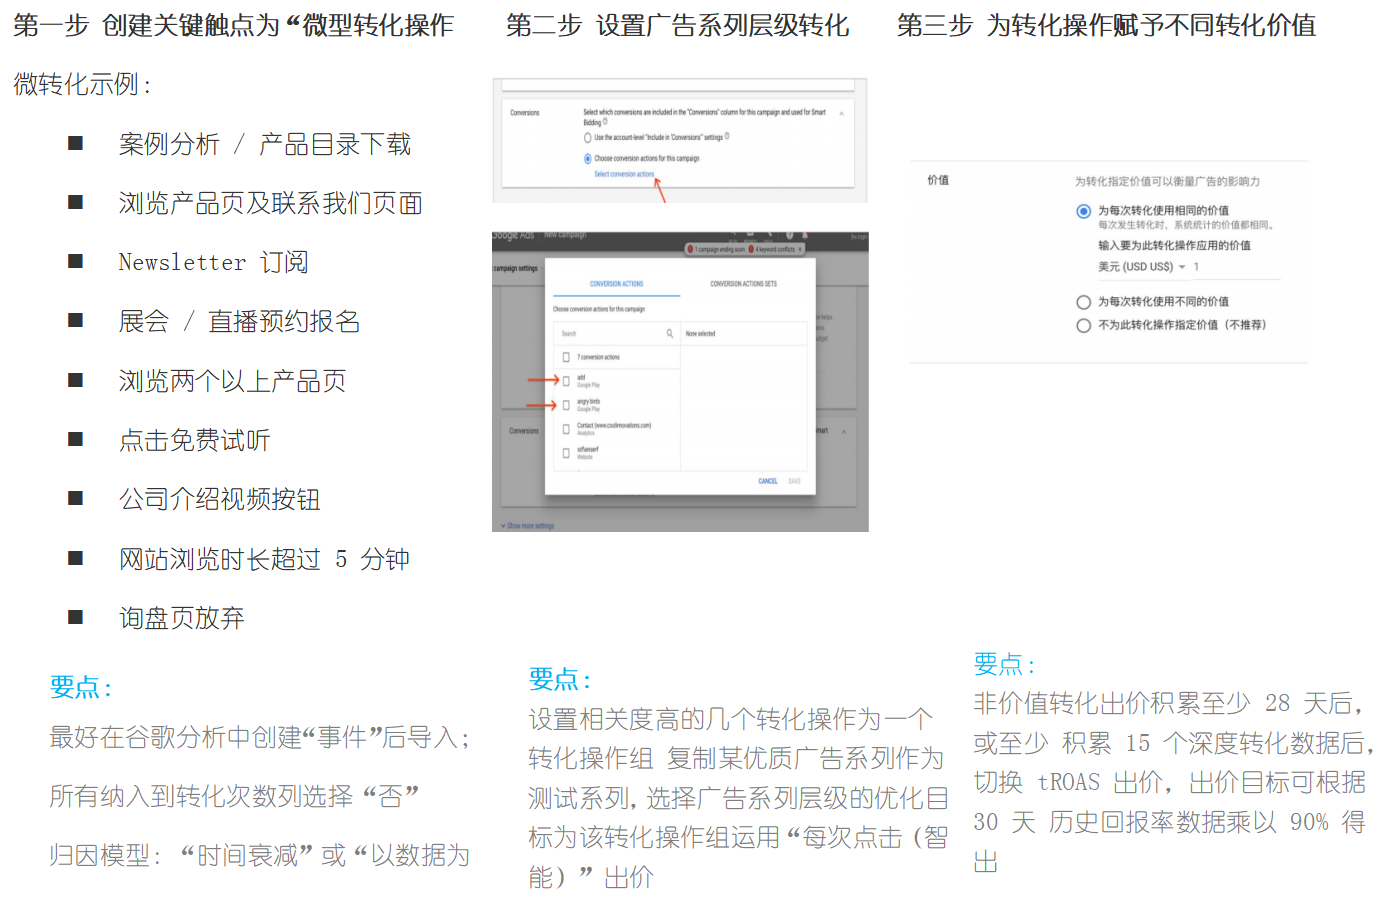Switch to the CONVERSION ACTIONS SETS tab
This screenshot has width=1380, height=909.
click(x=743, y=284)
